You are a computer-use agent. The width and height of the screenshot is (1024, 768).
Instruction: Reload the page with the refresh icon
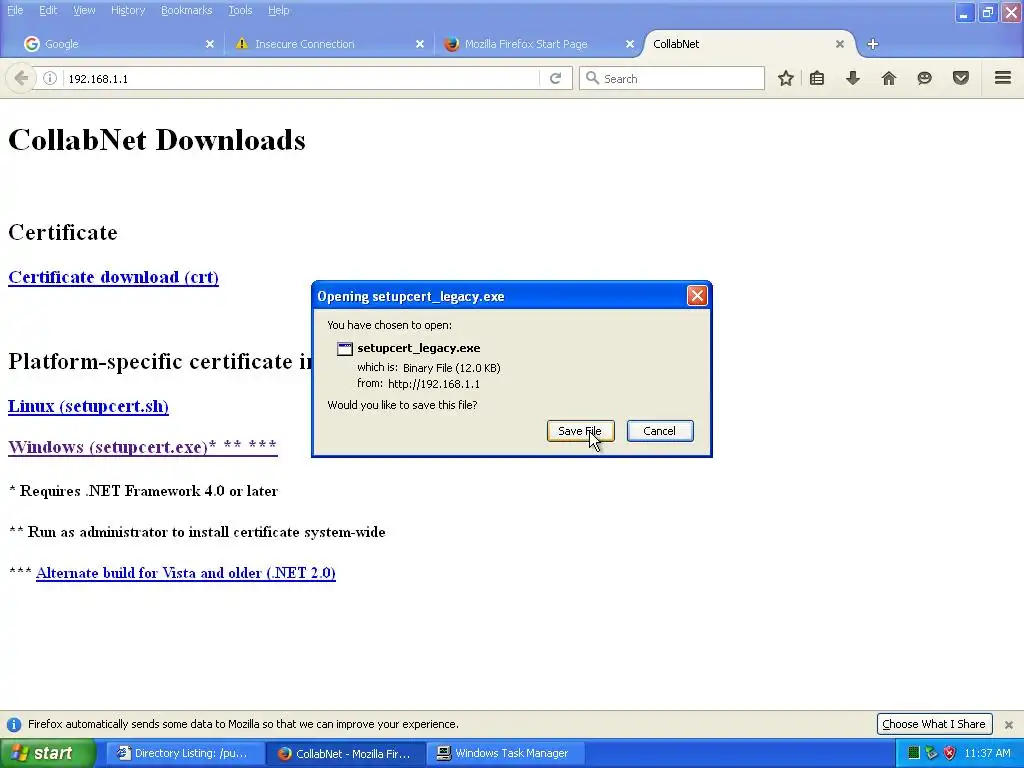(555, 78)
